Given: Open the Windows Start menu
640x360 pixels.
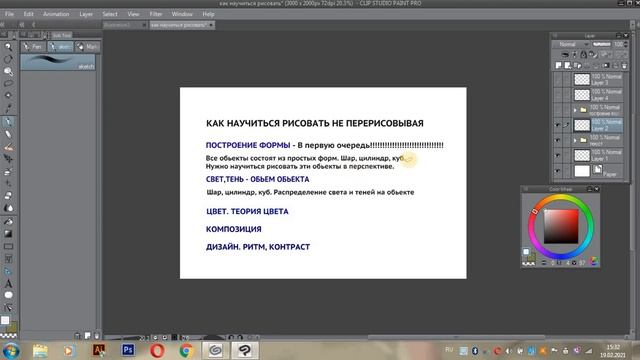Looking at the screenshot, I should coord(11,351).
